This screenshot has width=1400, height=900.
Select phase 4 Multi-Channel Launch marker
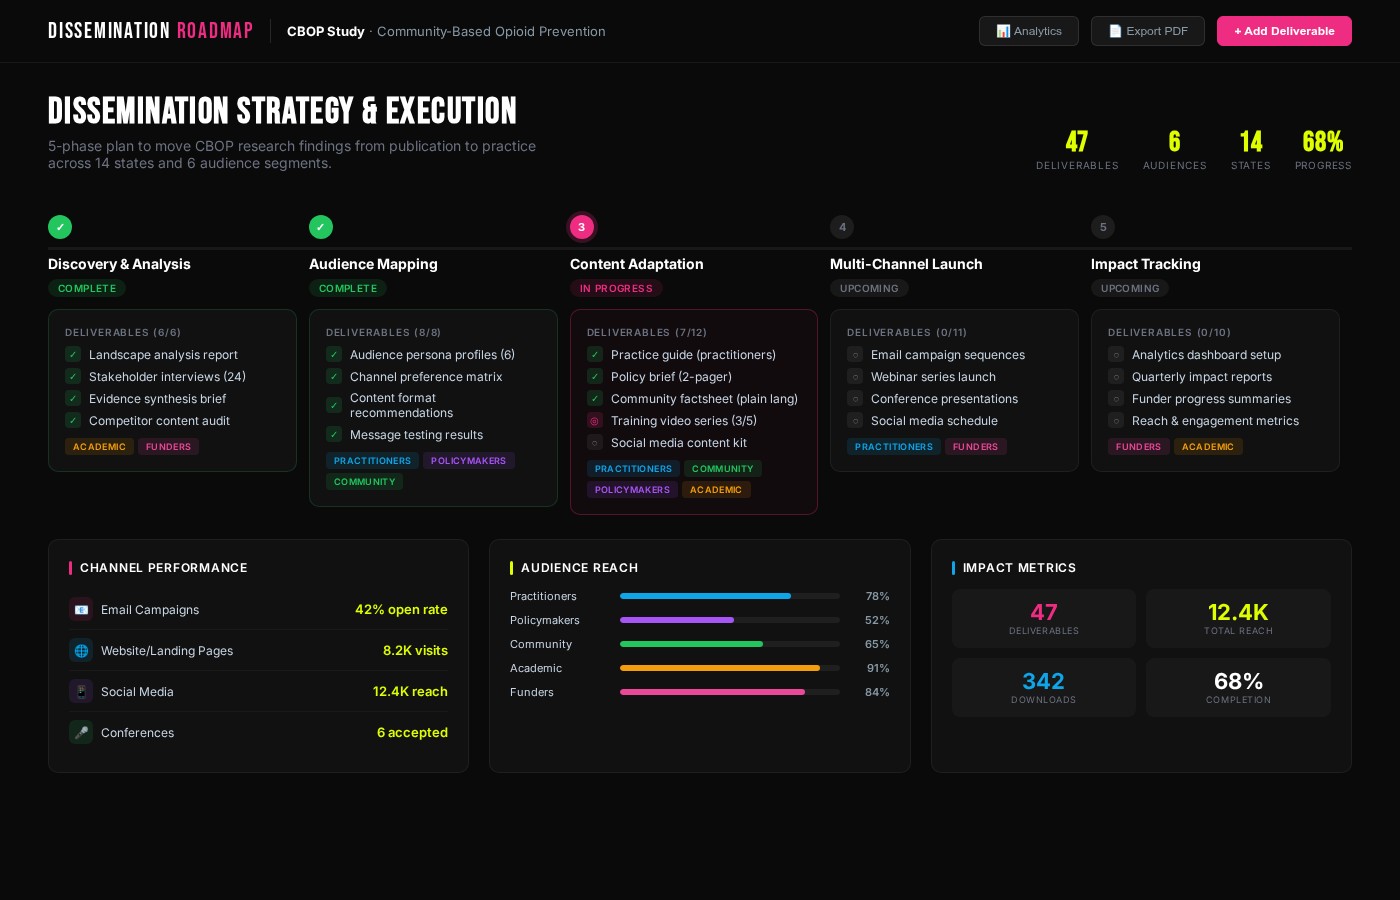pos(842,227)
